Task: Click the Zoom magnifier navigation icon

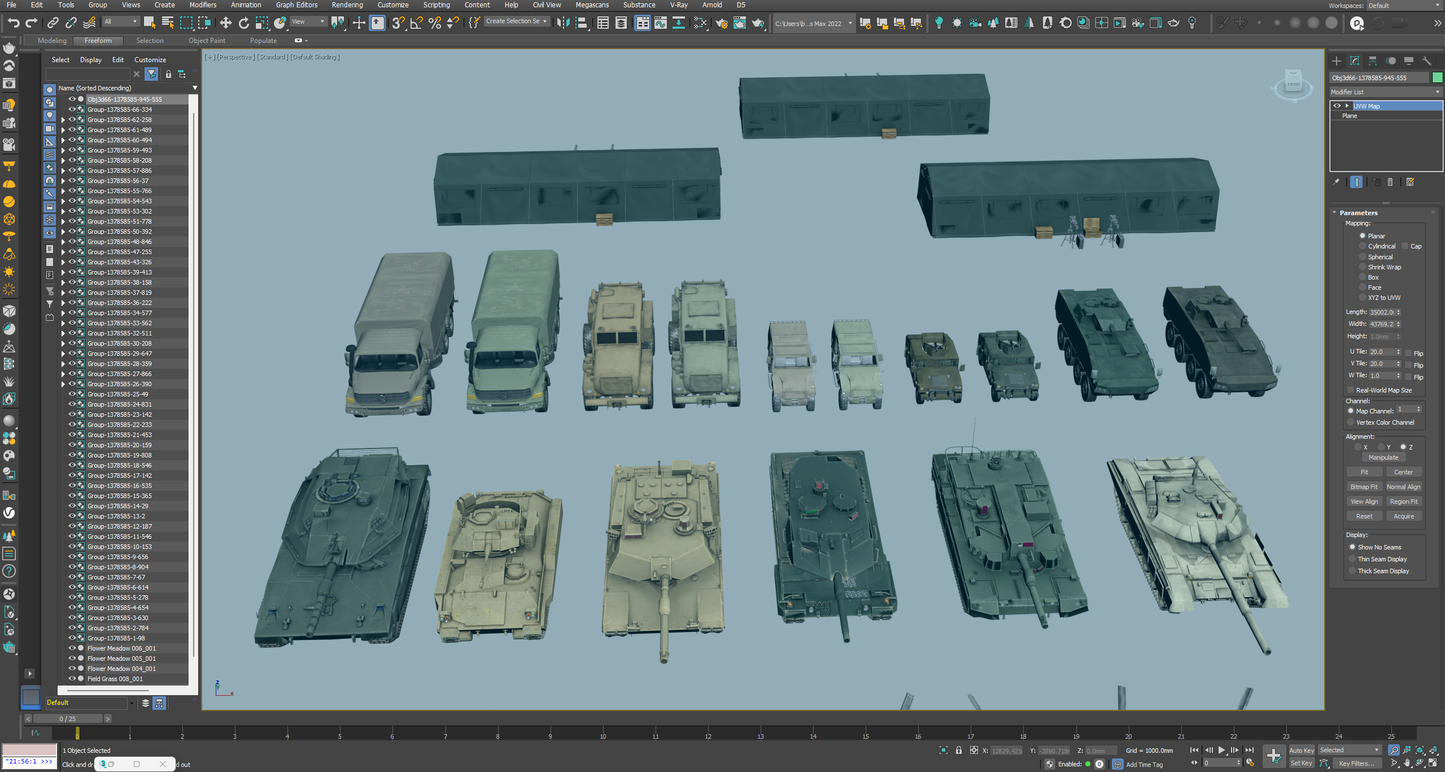Action: click(x=1395, y=750)
